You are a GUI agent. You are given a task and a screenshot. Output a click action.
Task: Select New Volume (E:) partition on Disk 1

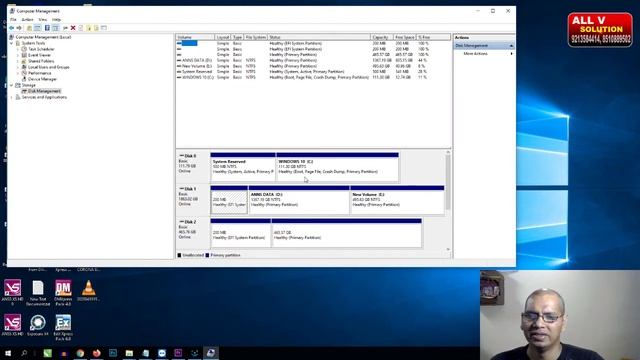tap(397, 200)
